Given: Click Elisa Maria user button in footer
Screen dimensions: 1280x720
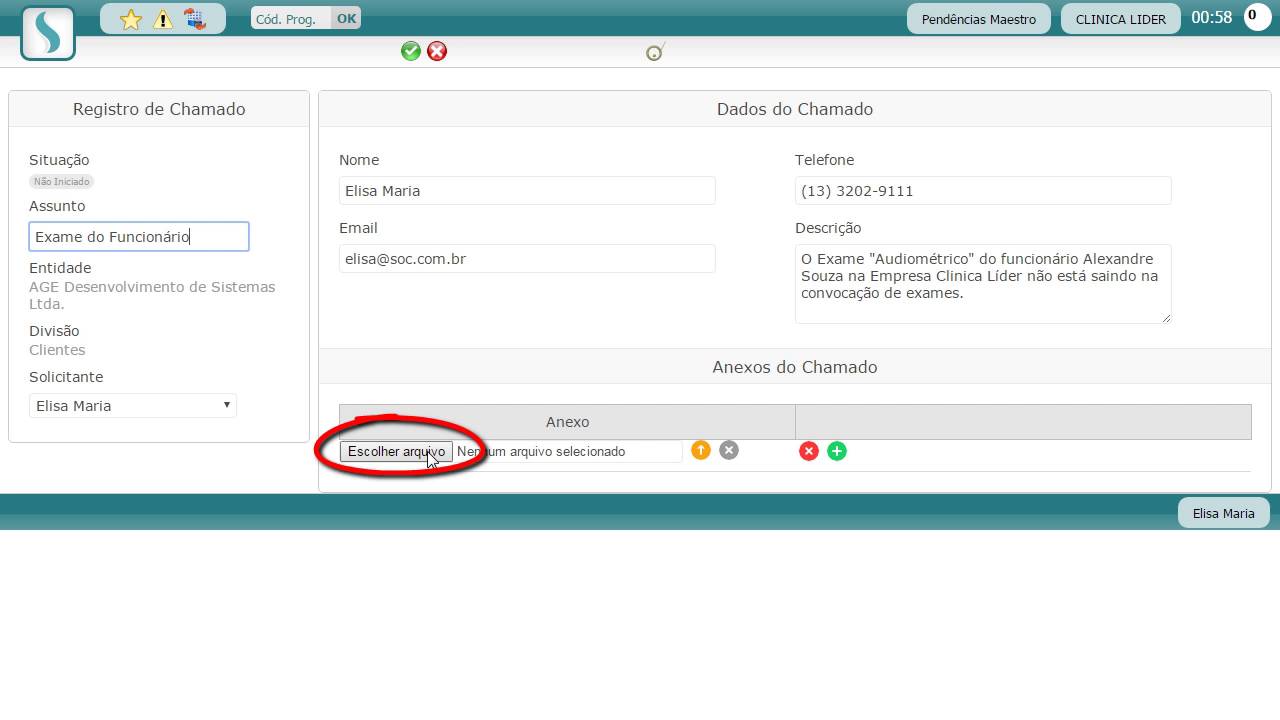Looking at the screenshot, I should (x=1224, y=513).
